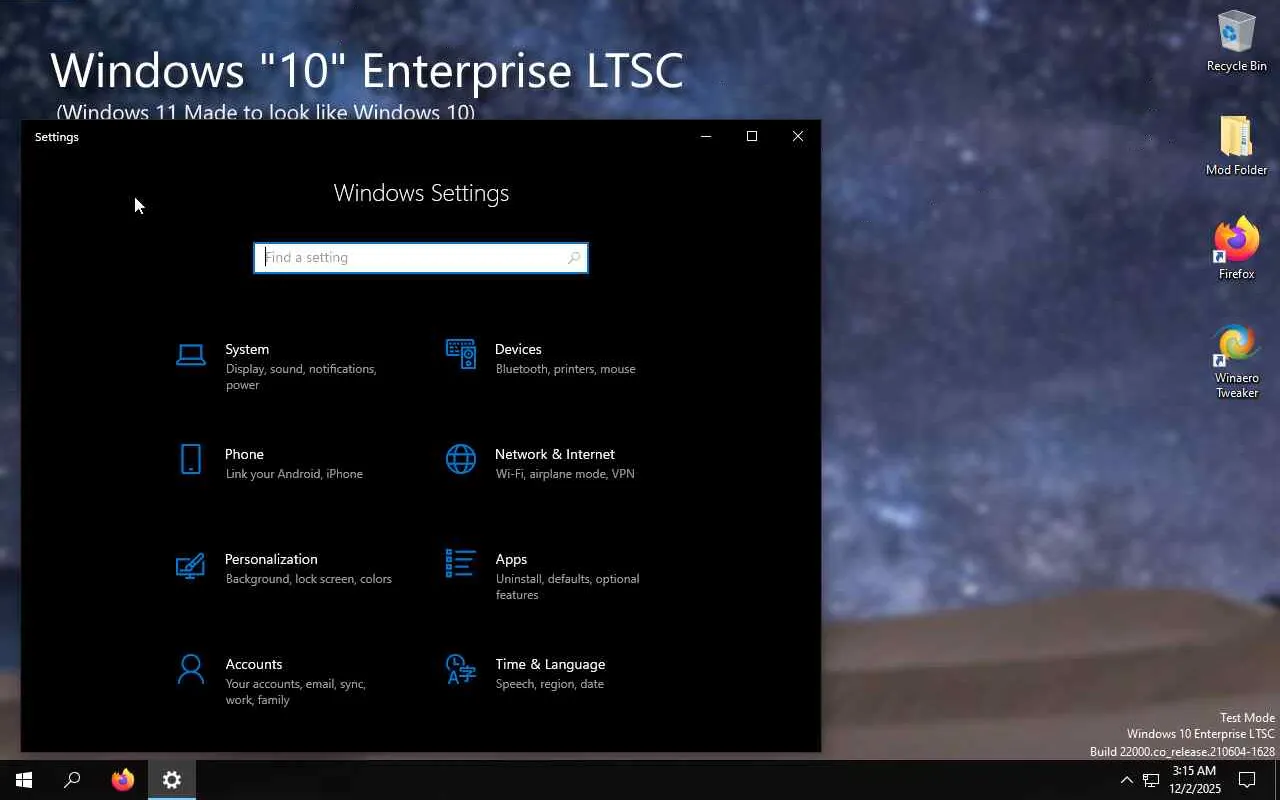Open Time & Language settings
Screen dimensions: 1280x800
[x=556, y=673]
